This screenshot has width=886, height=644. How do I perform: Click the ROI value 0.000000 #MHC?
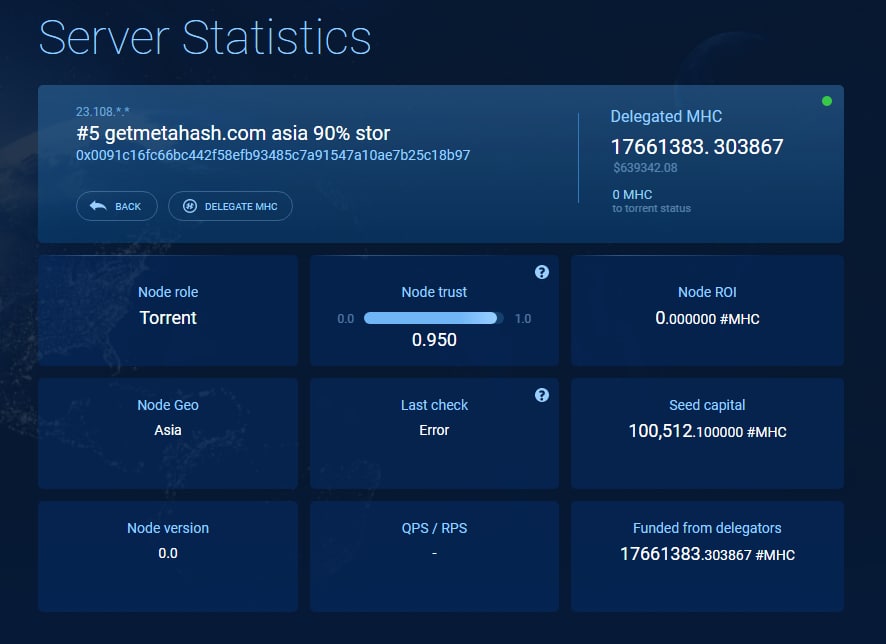tap(707, 319)
